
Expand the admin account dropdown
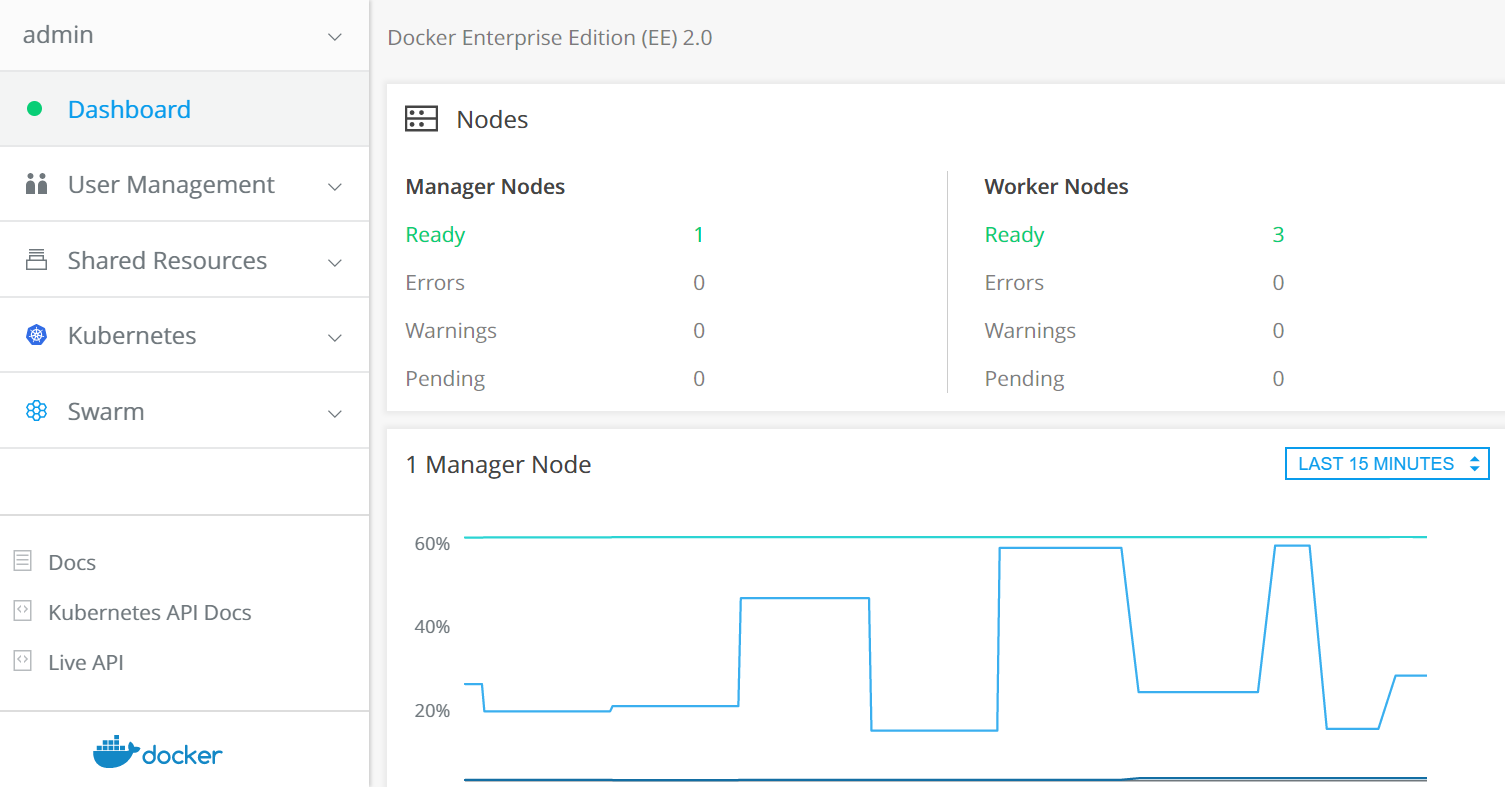335,37
